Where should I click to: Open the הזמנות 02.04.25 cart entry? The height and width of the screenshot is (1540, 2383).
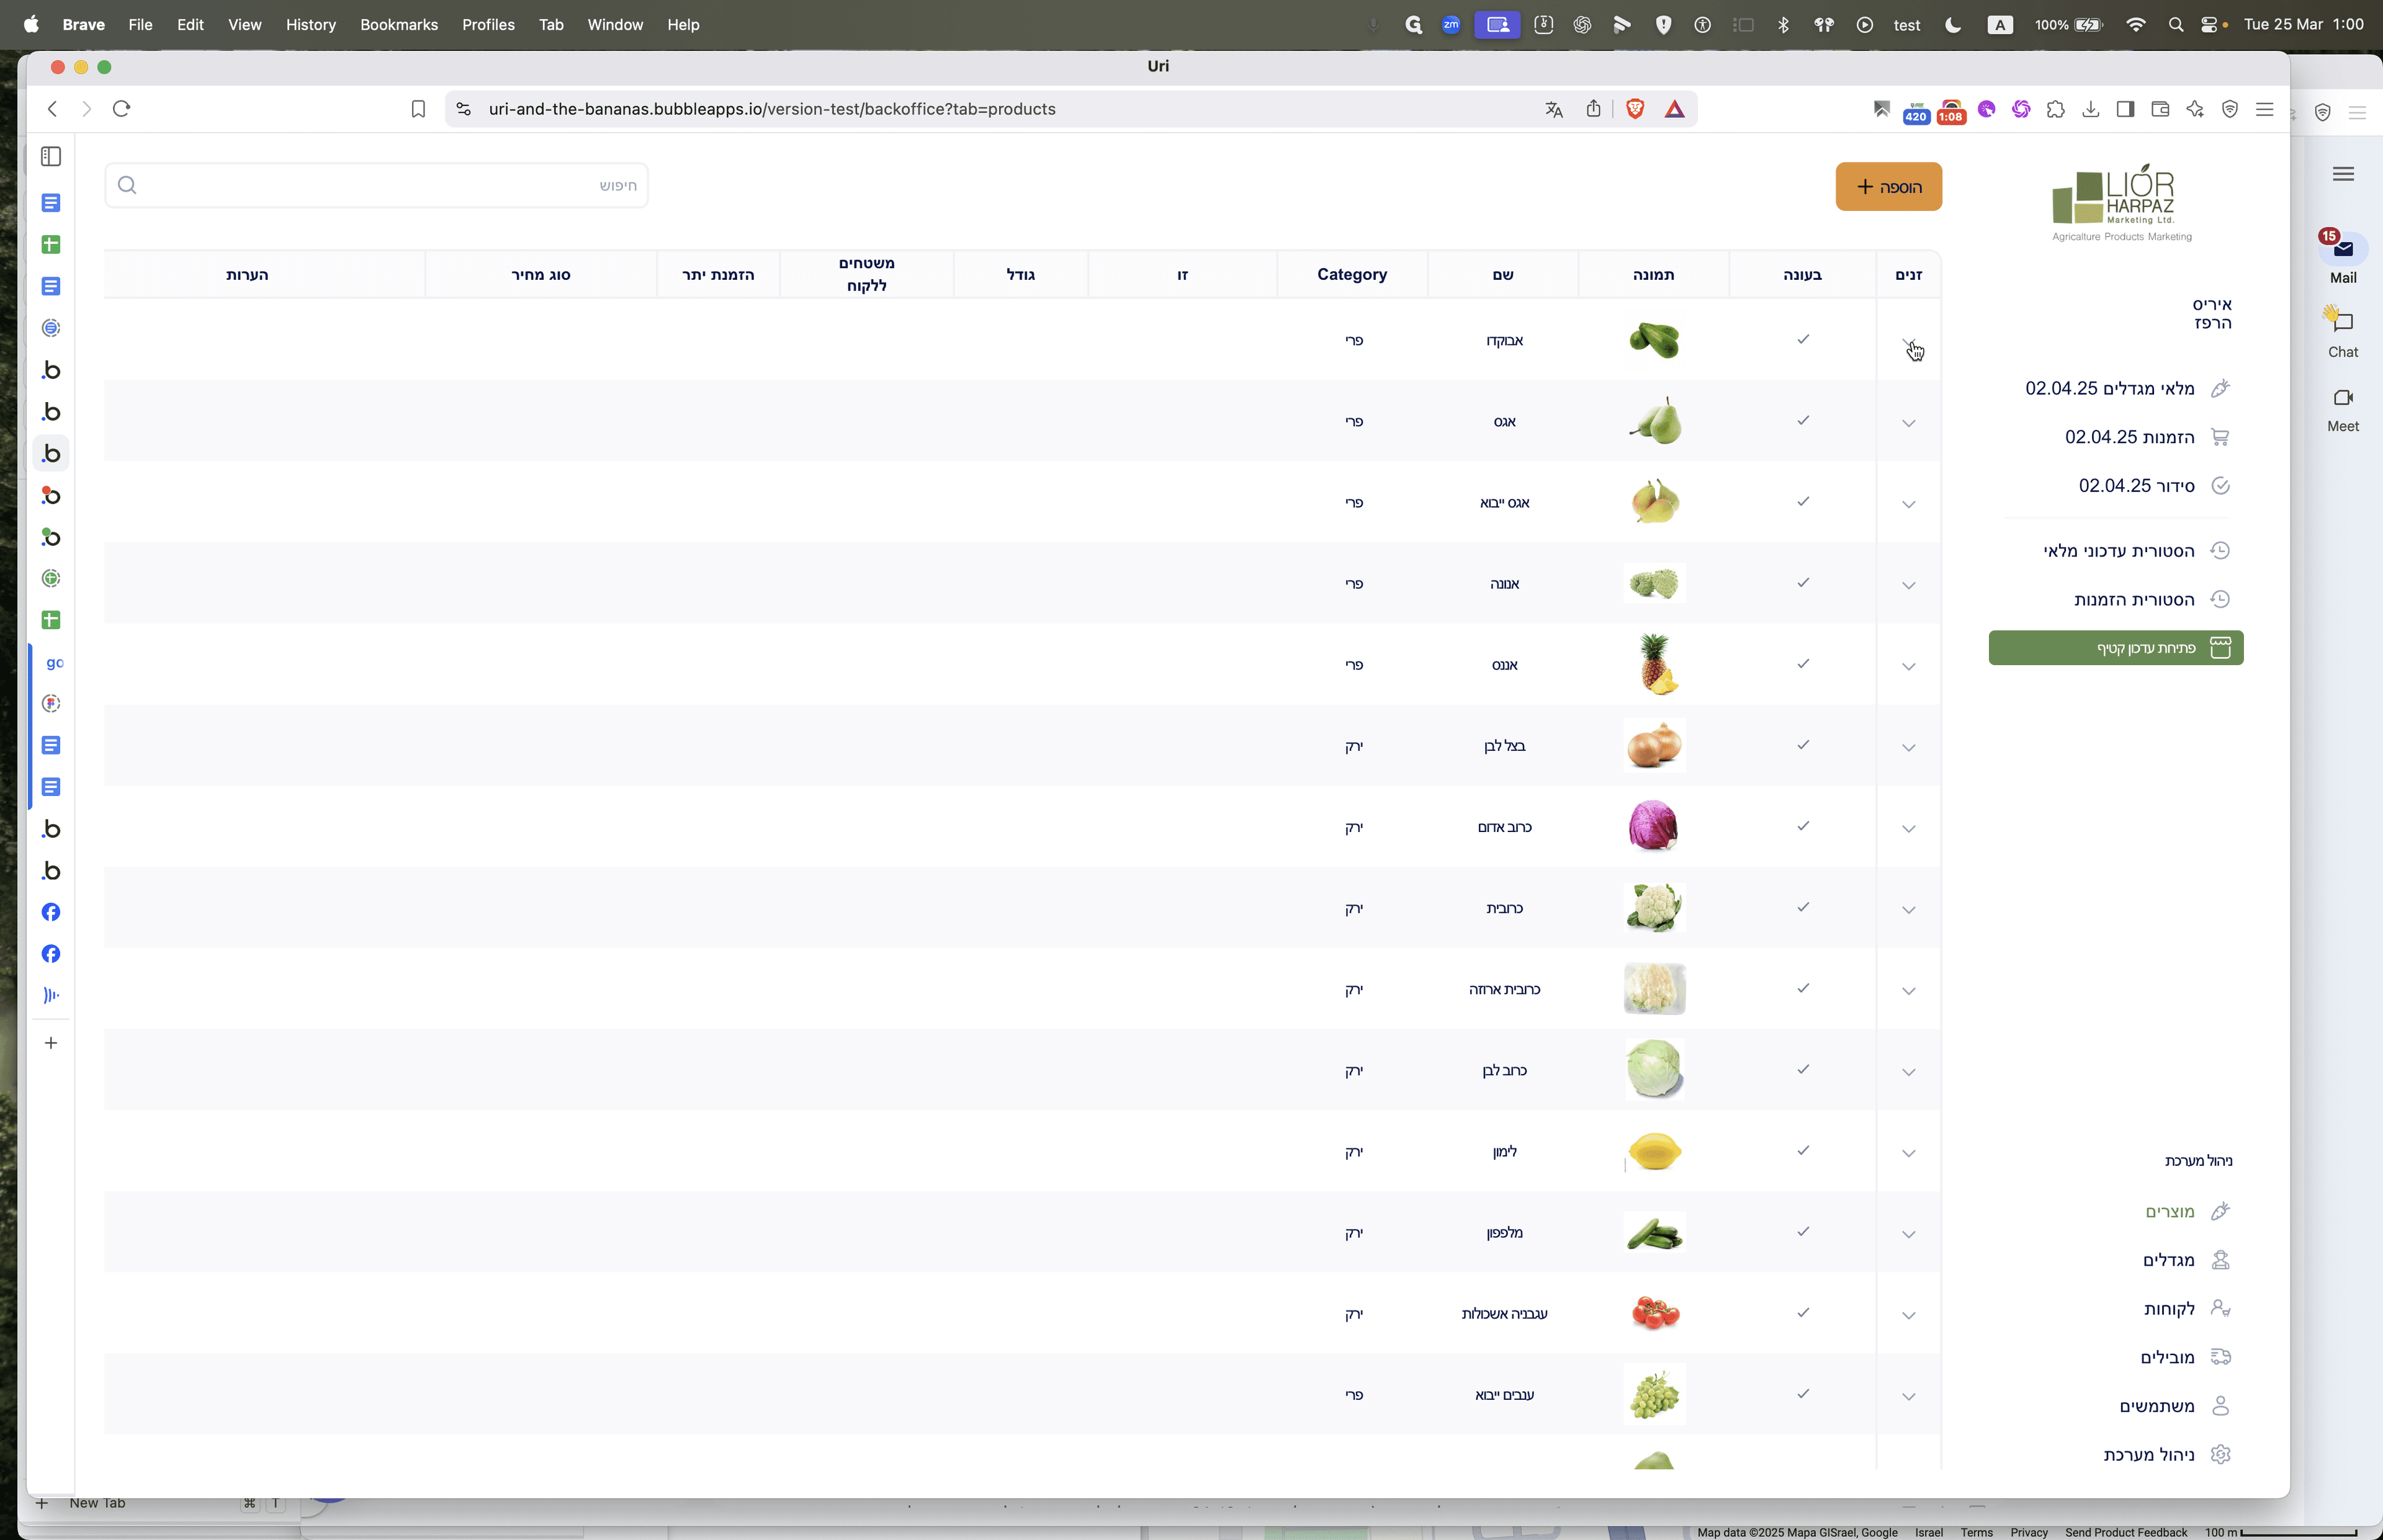click(2147, 437)
